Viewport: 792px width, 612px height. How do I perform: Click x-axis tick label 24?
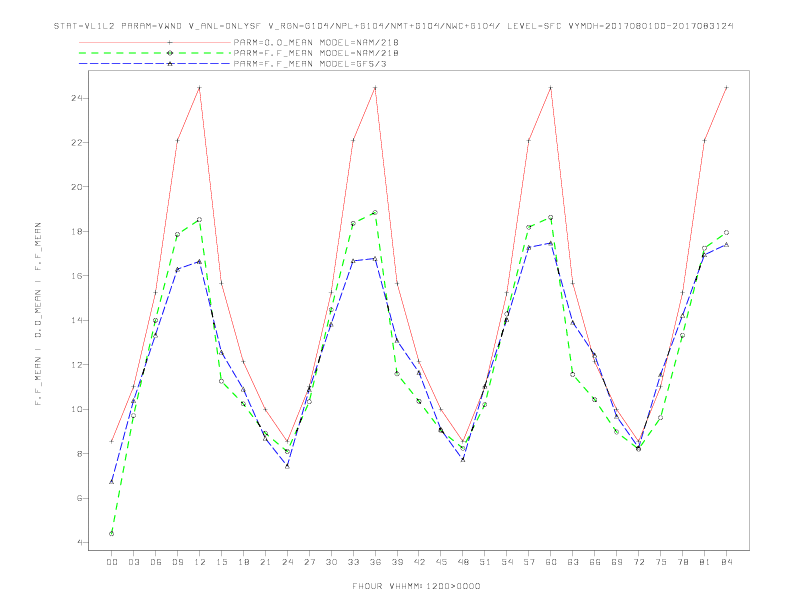coord(287,562)
